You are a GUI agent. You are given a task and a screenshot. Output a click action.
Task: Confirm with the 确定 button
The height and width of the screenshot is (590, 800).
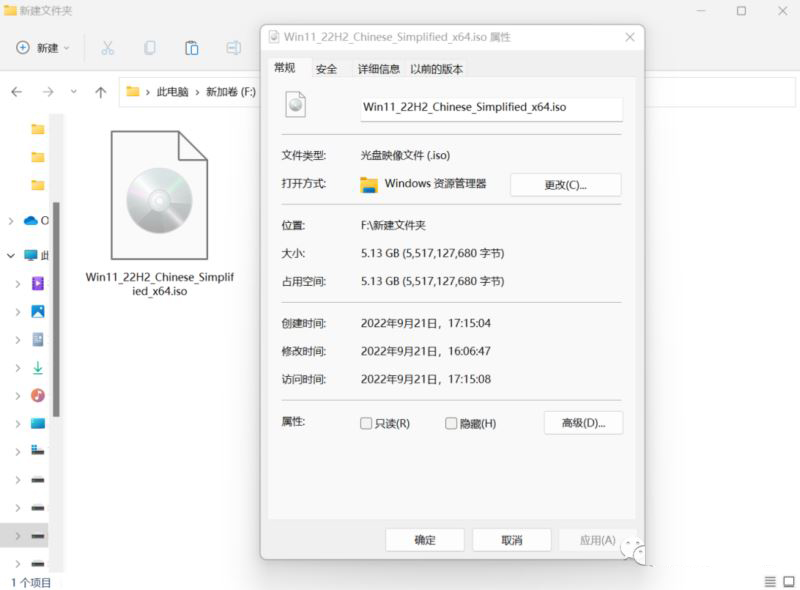coord(424,540)
